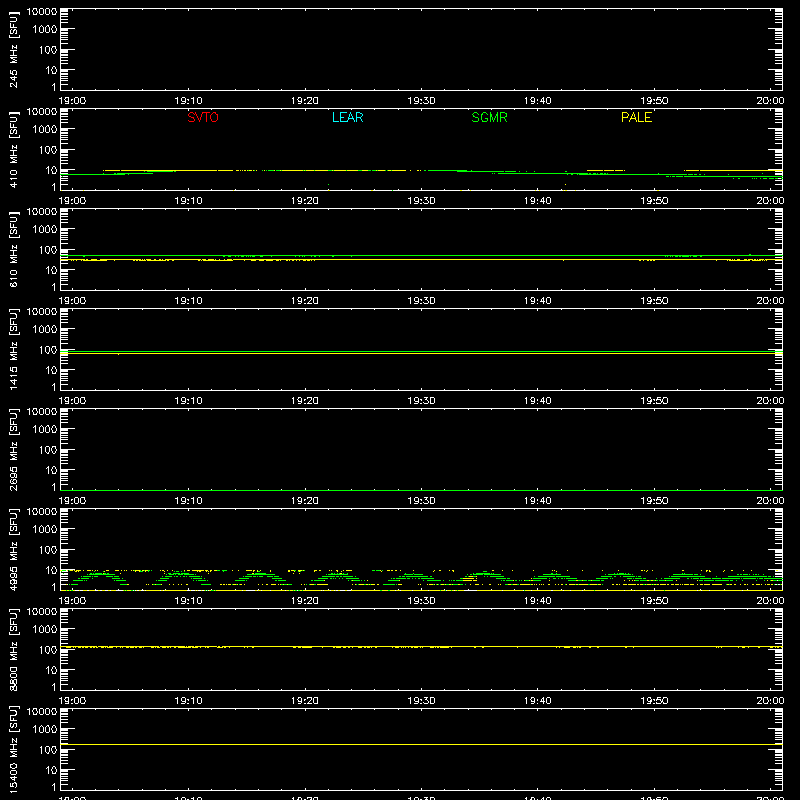
Task: Select the 2695 MHz [SFU] axis title
Action: tap(13, 449)
